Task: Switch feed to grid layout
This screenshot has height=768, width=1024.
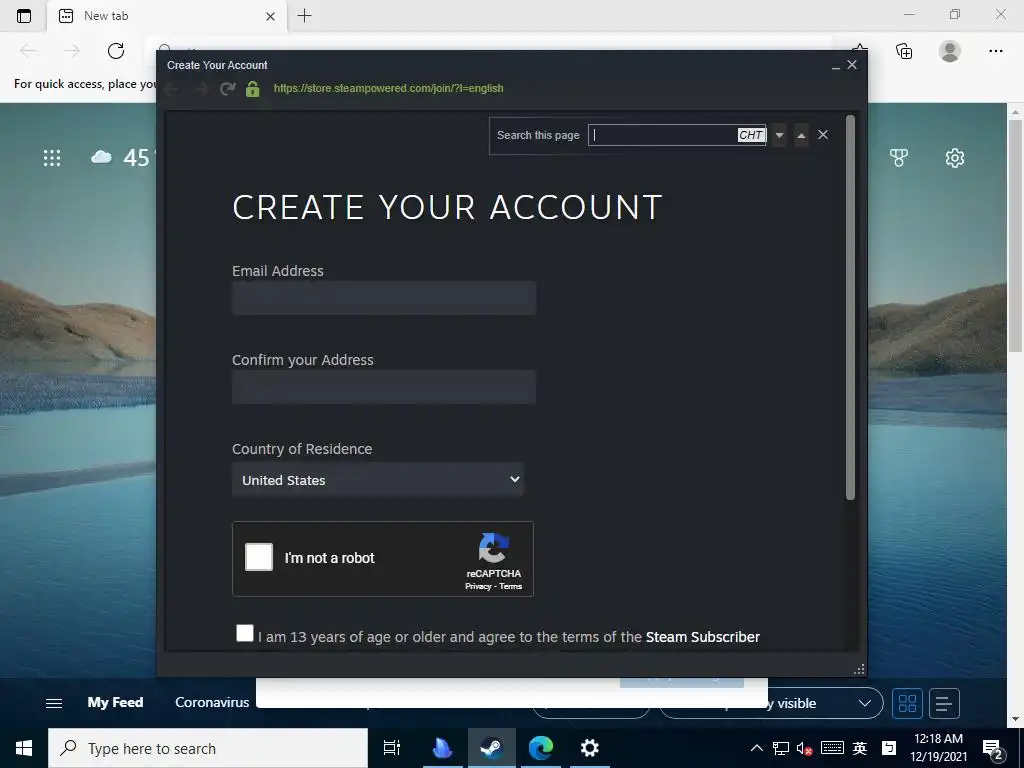Action: click(x=908, y=703)
